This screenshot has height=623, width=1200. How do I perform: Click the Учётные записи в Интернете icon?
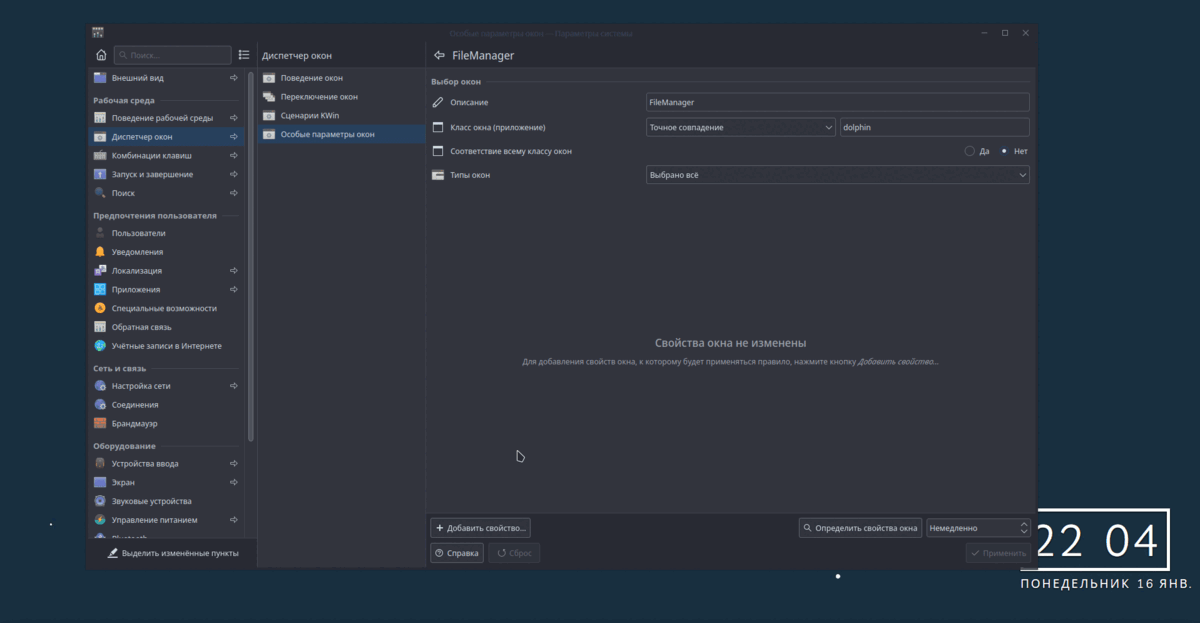pos(100,346)
